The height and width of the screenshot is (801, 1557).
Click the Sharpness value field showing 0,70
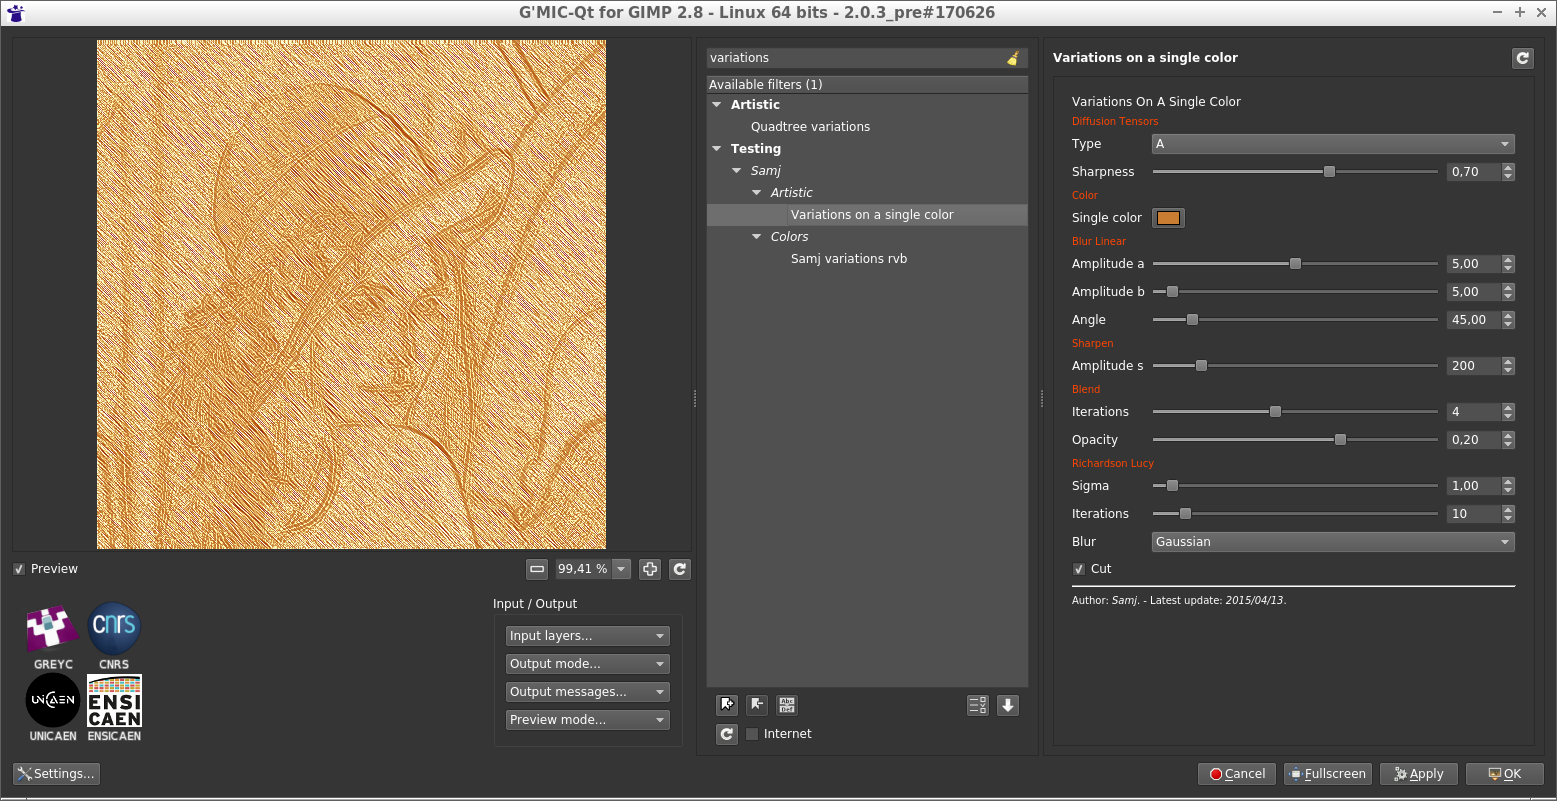pyautogui.click(x=1474, y=172)
